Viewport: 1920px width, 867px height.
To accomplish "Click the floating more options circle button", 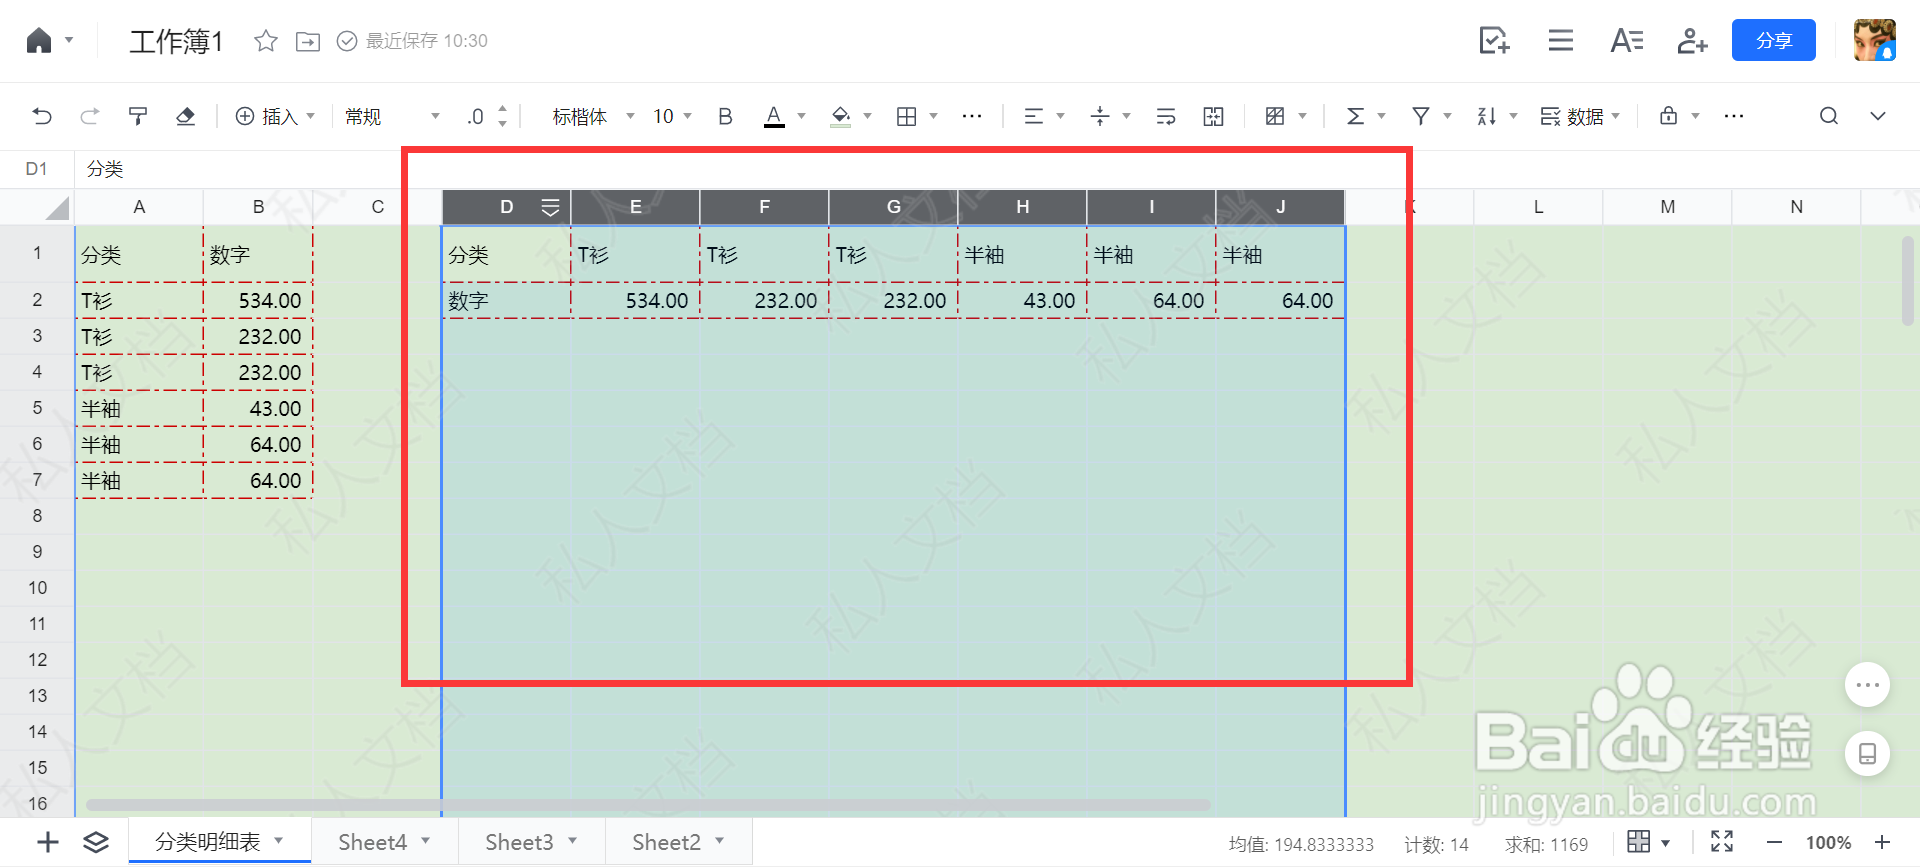I will (1867, 685).
